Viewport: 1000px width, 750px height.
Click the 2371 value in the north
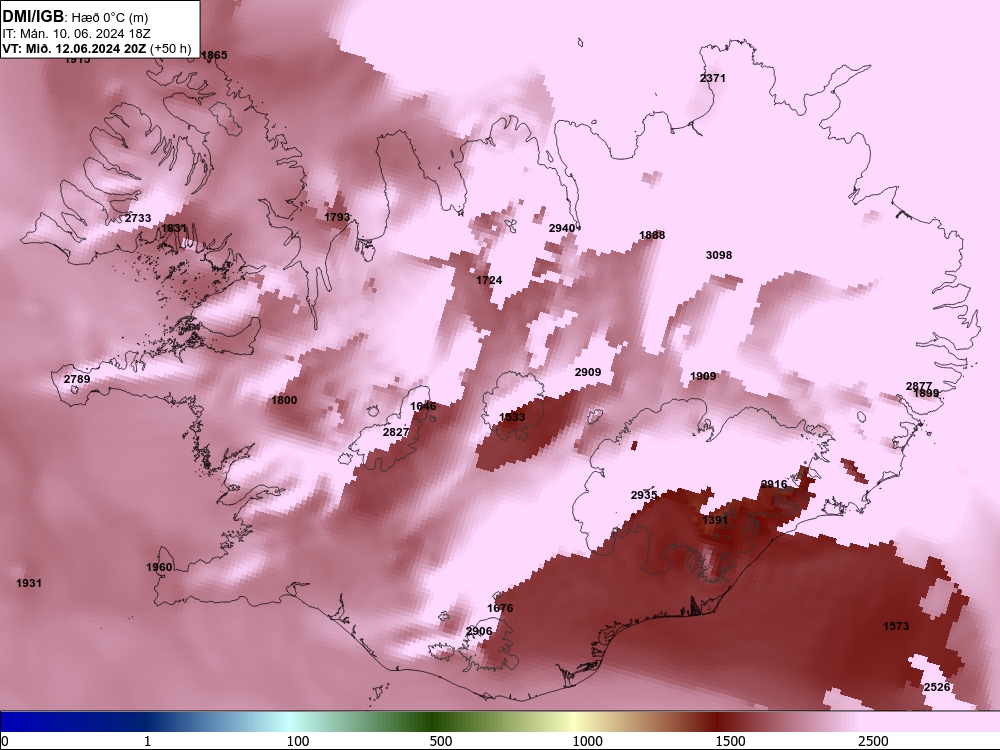712,78
